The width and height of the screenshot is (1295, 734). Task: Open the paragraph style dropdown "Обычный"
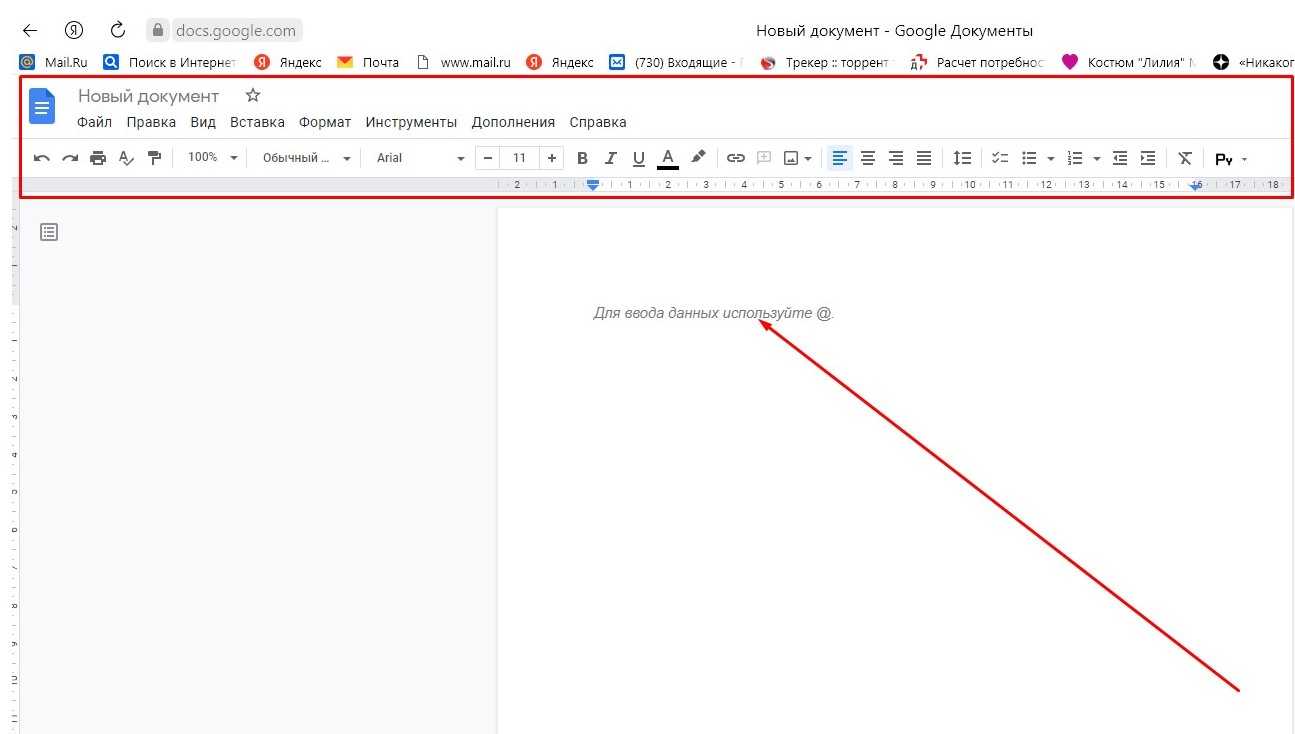click(306, 158)
